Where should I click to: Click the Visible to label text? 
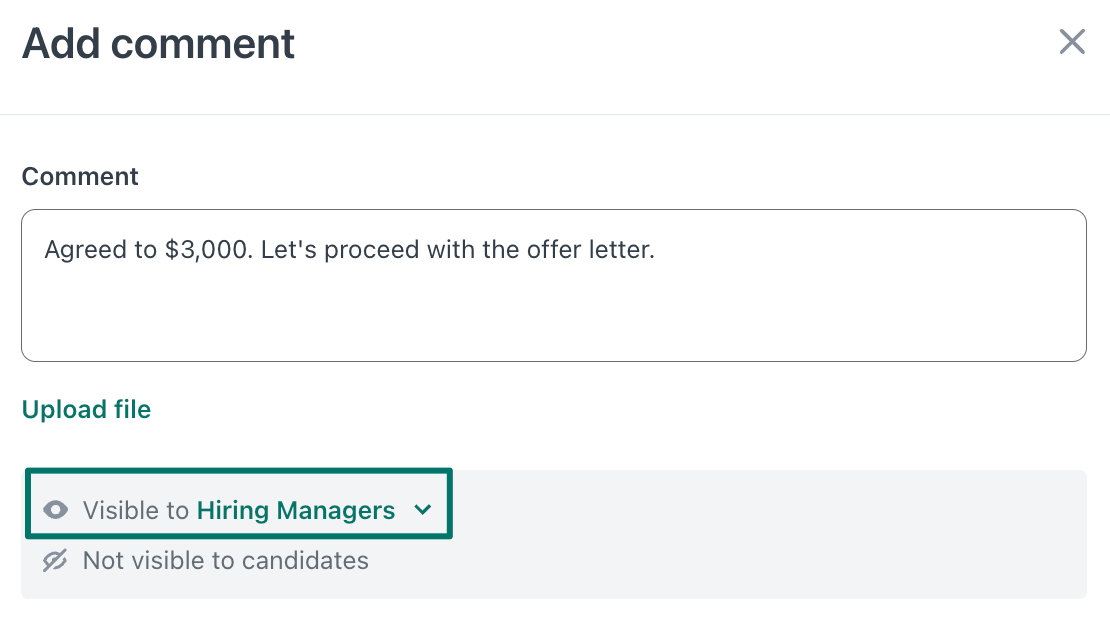click(136, 510)
